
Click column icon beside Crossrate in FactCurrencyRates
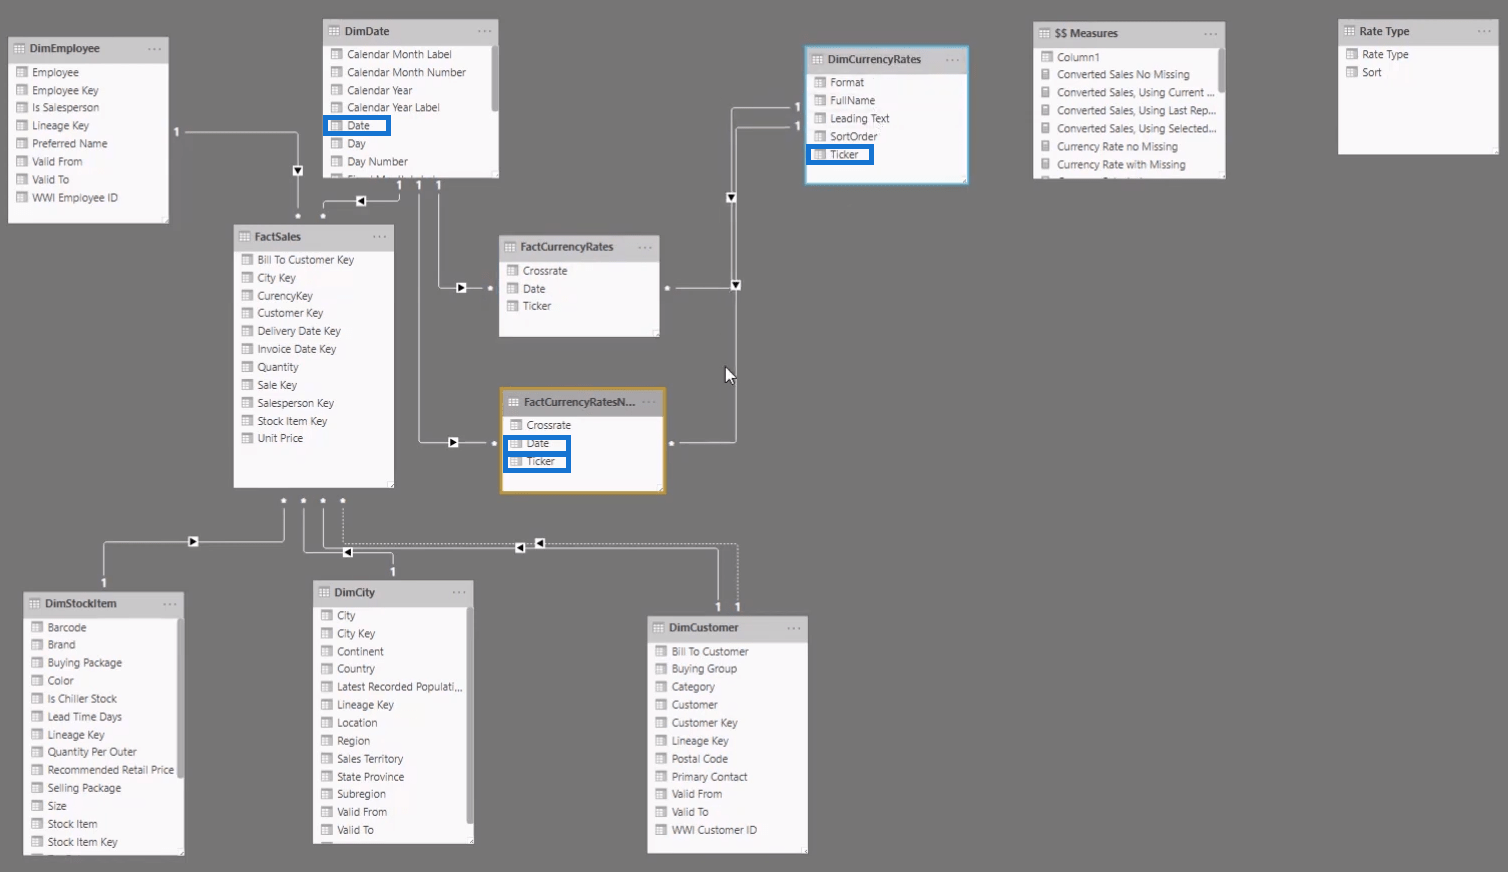click(x=513, y=271)
